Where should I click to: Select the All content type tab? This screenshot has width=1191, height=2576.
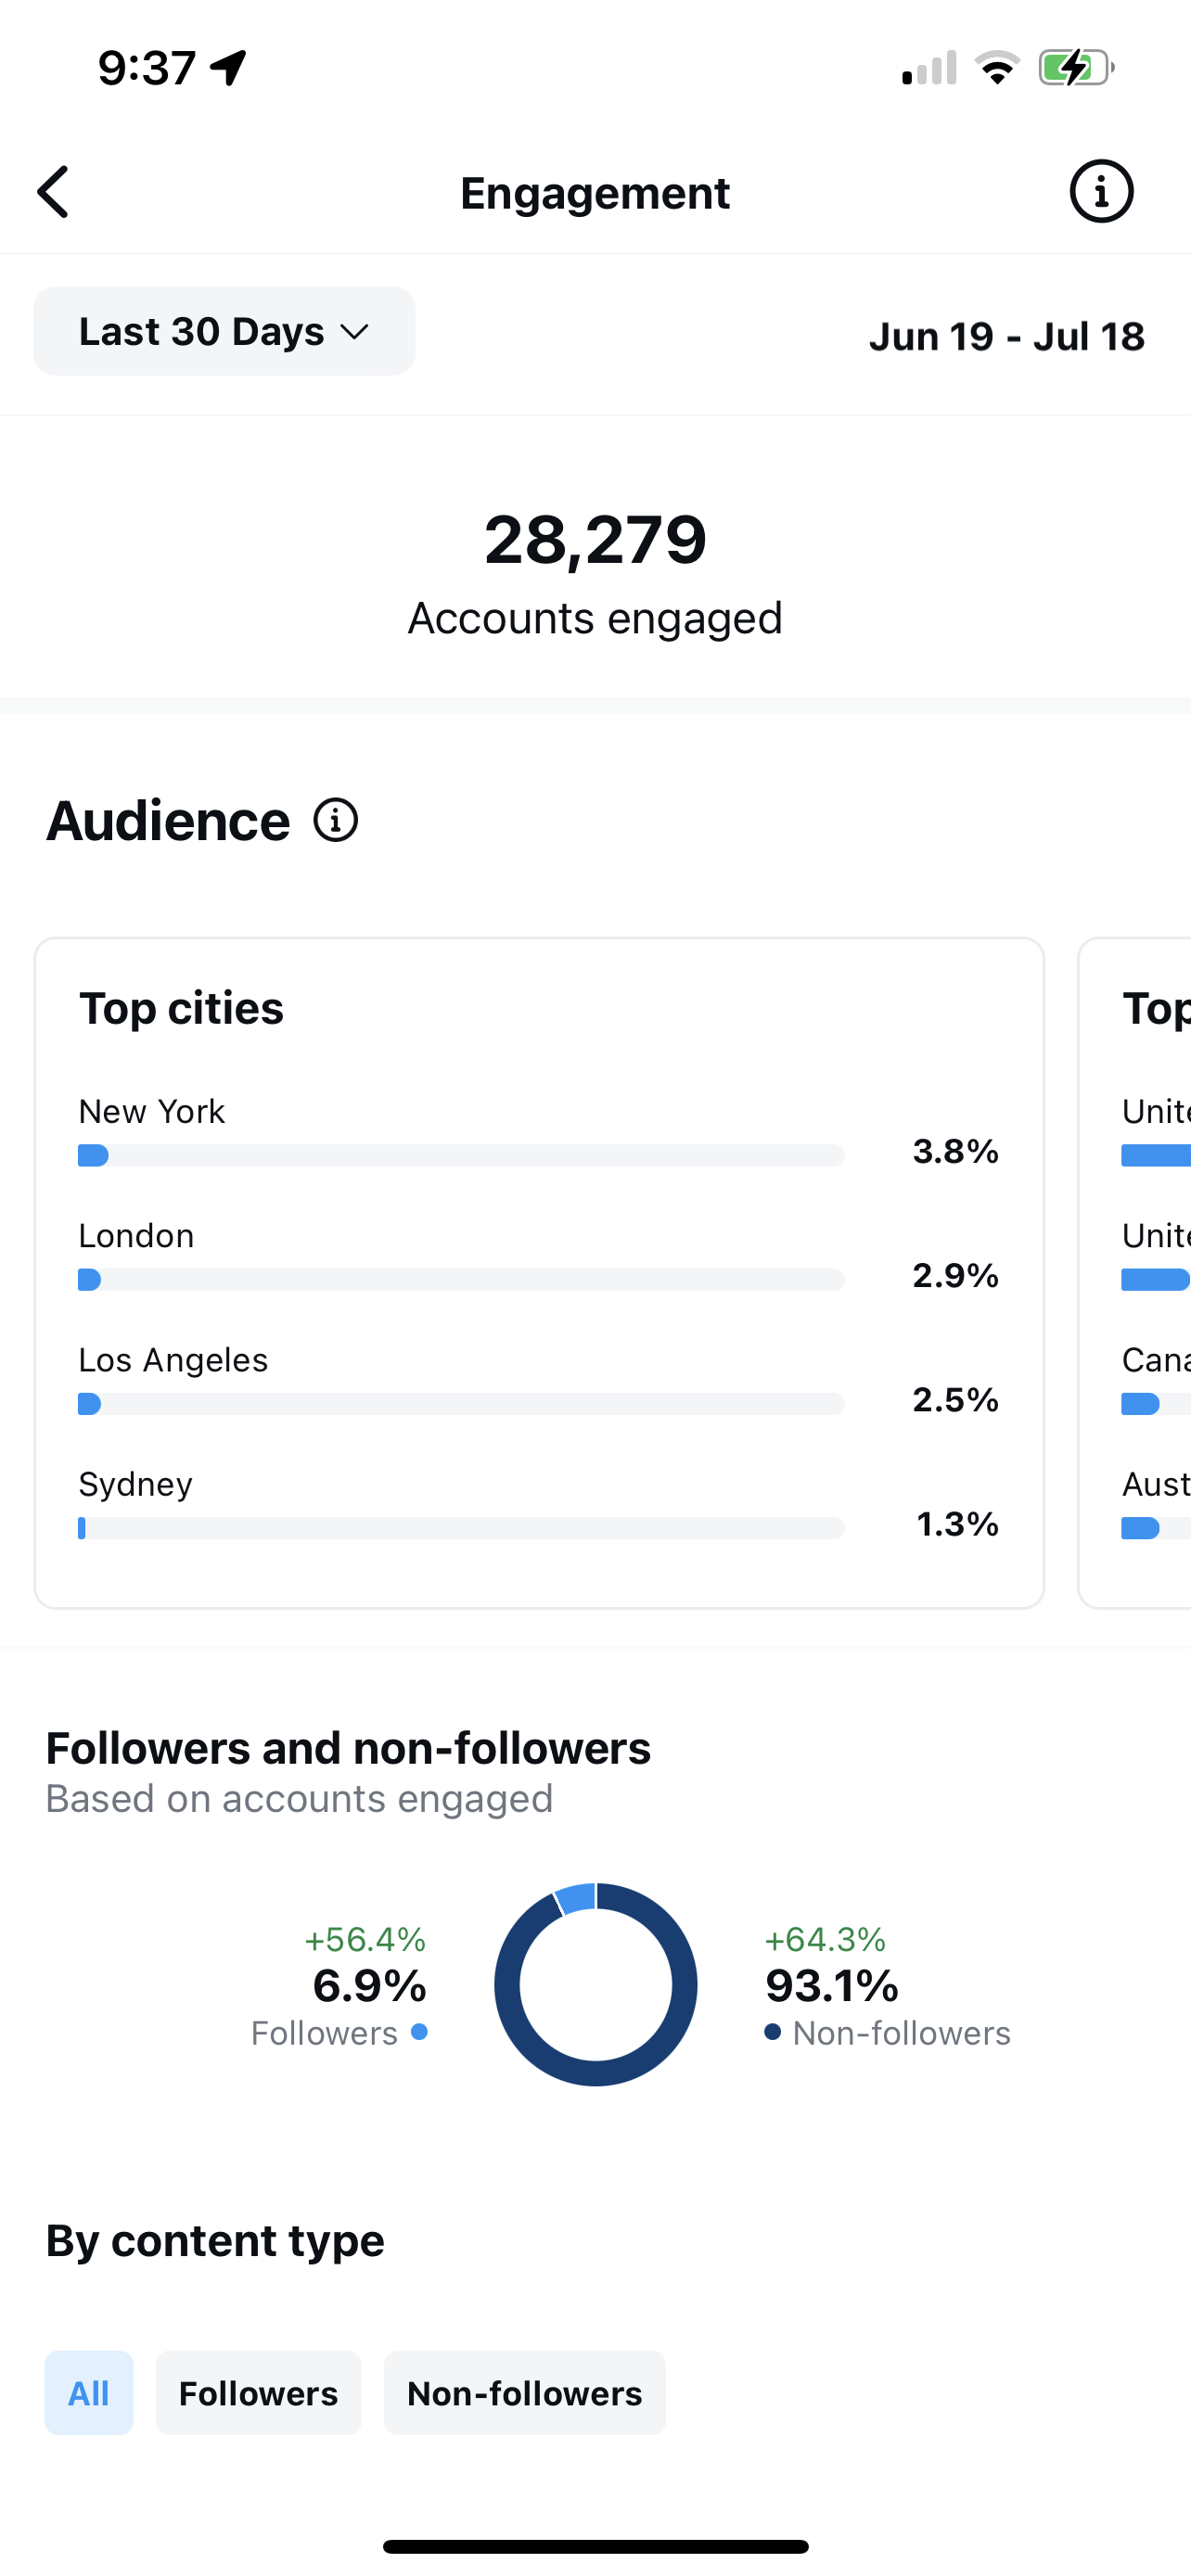click(x=89, y=2393)
